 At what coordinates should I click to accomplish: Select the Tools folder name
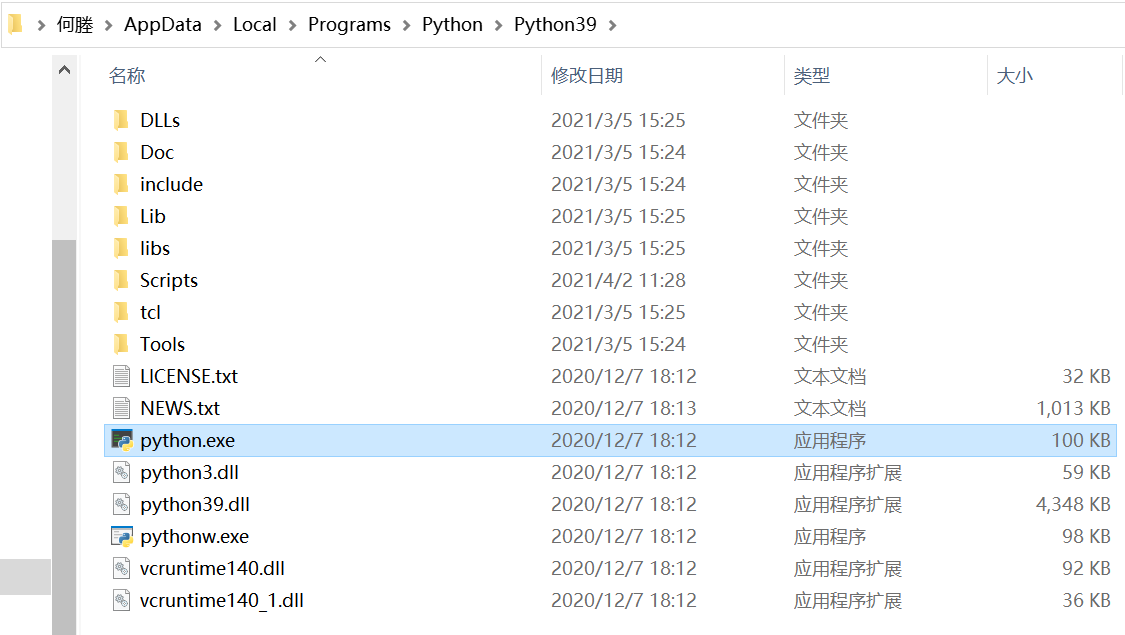pos(162,344)
